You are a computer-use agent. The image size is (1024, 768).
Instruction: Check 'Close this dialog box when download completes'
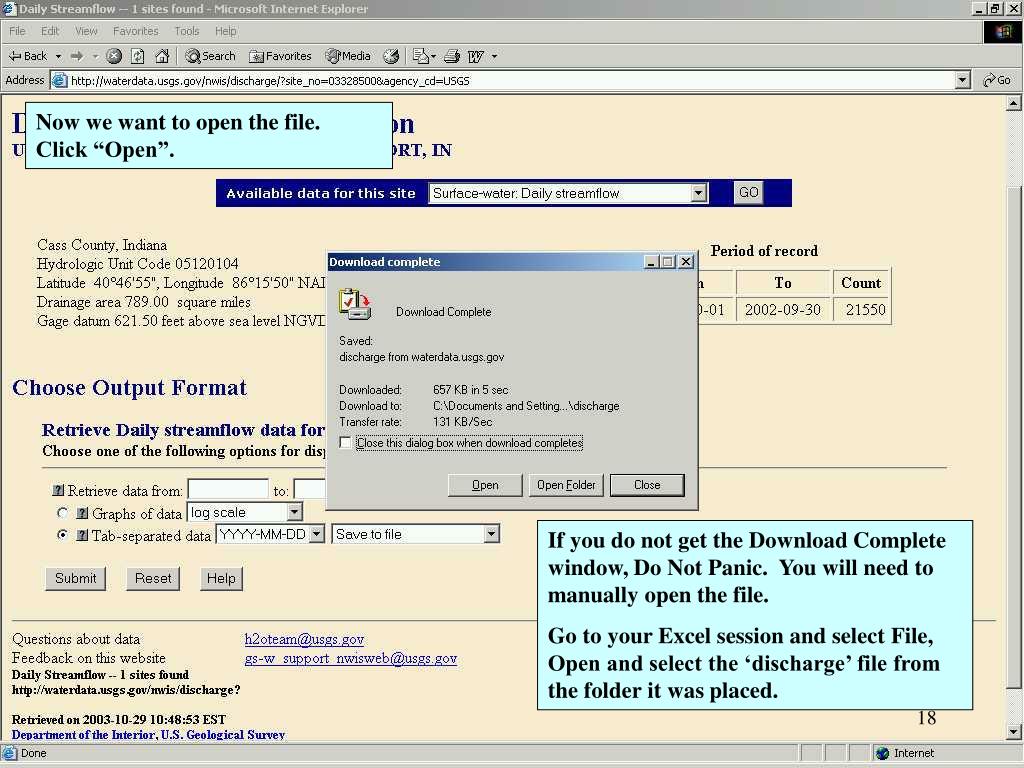point(345,443)
